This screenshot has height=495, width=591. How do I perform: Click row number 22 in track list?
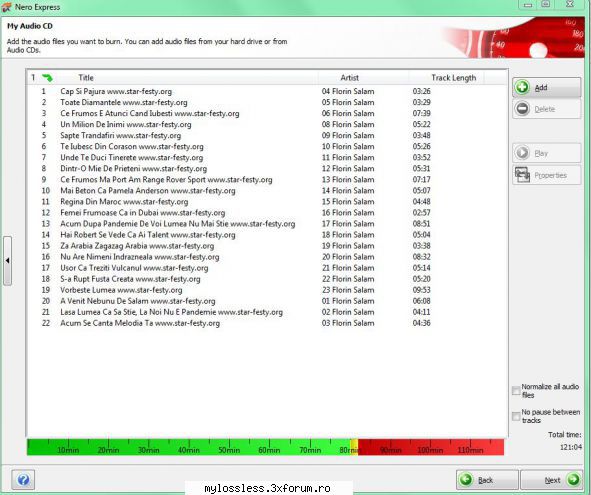click(x=46, y=323)
